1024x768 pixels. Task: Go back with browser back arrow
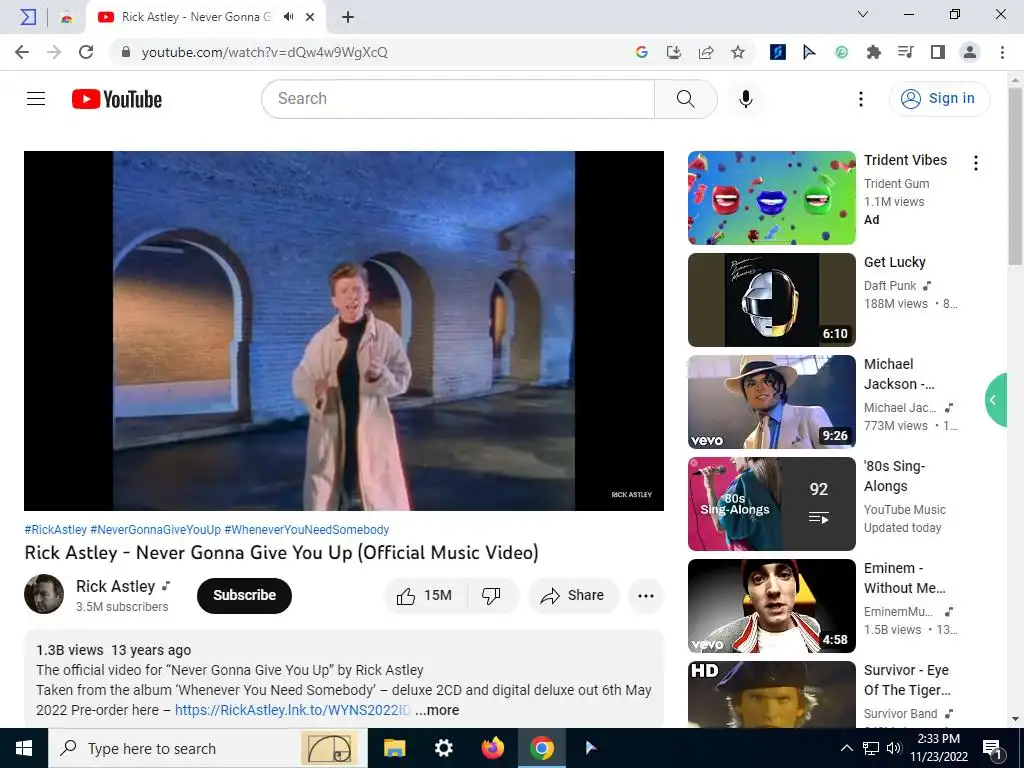[x=22, y=52]
